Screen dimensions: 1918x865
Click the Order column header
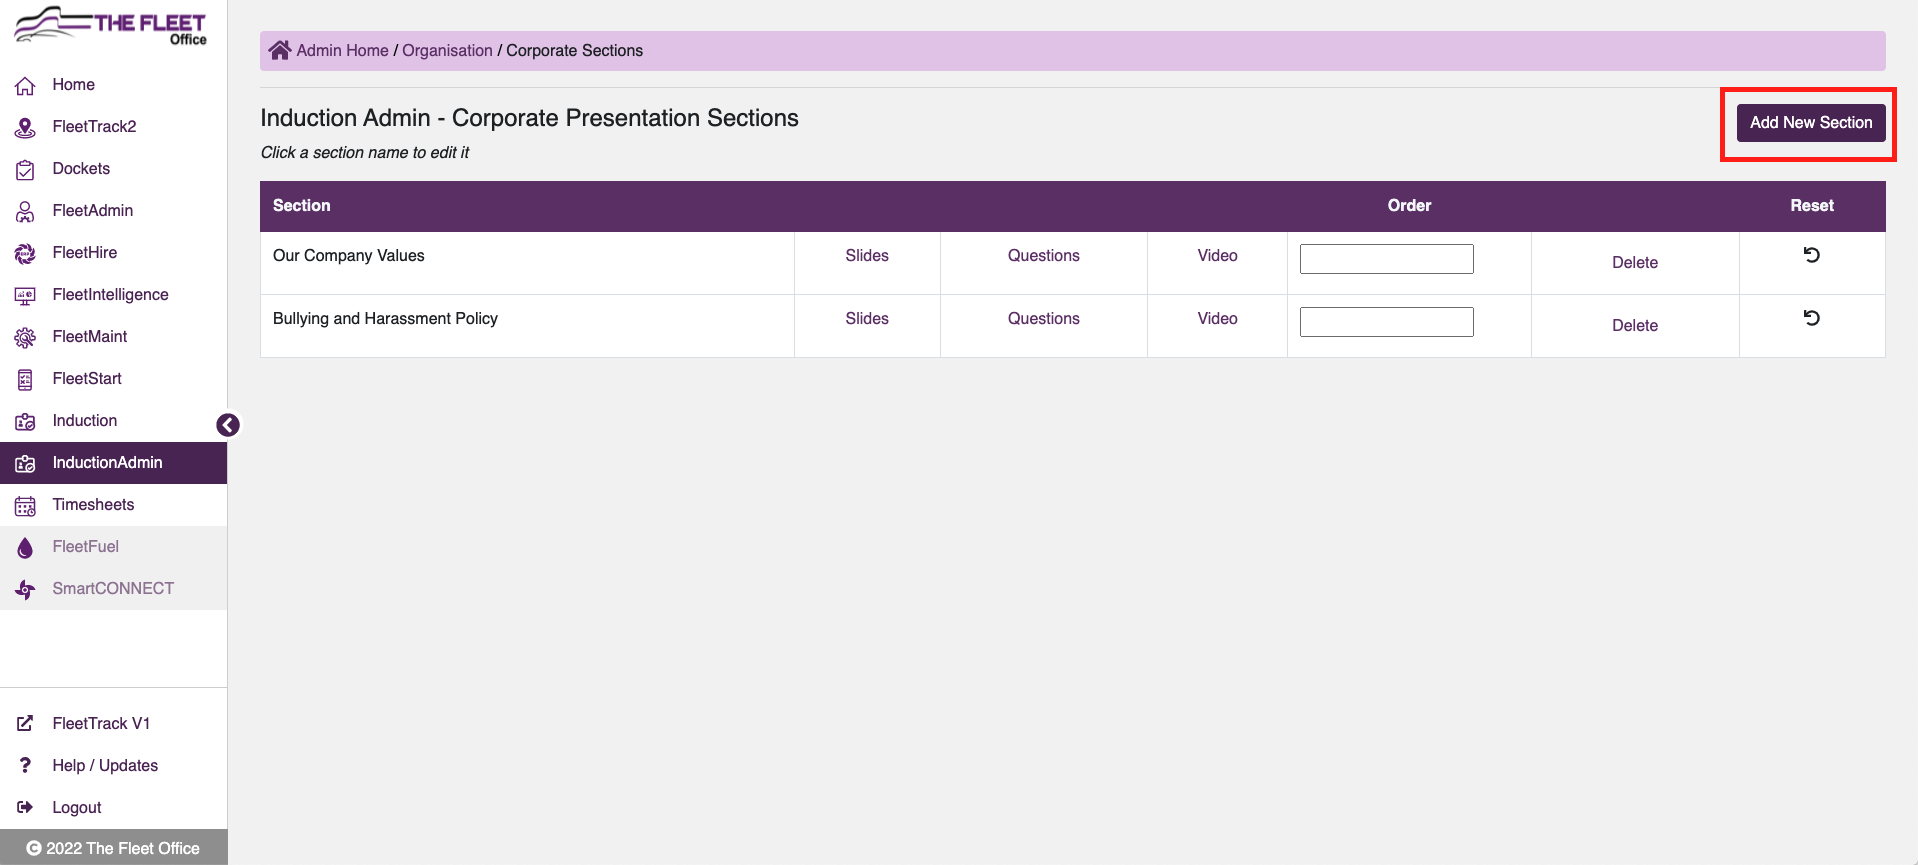point(1409,206)
